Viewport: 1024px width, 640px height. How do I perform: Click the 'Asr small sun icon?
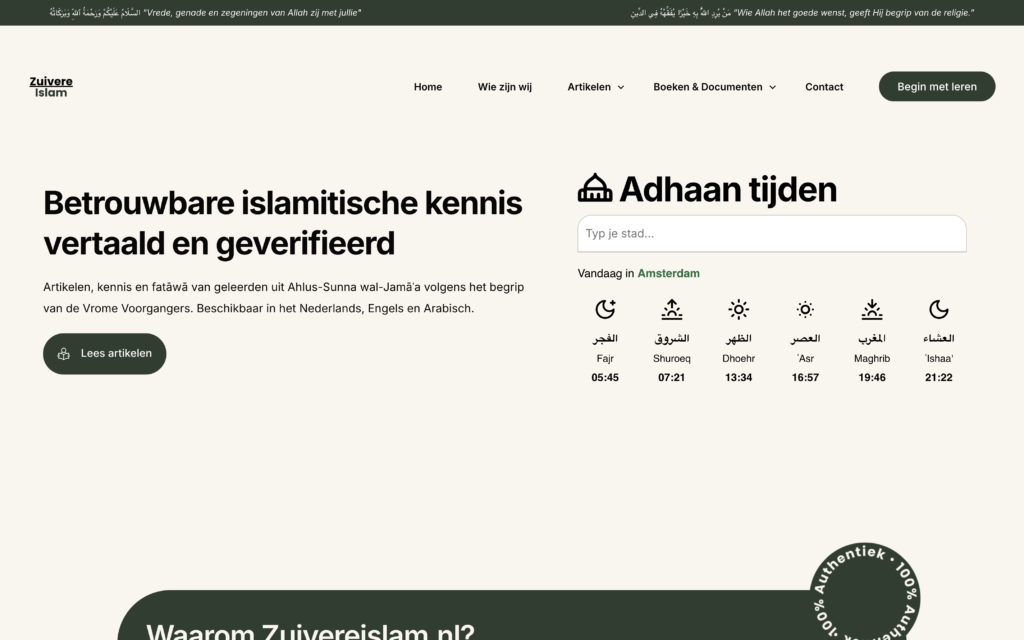coord(805,309)
